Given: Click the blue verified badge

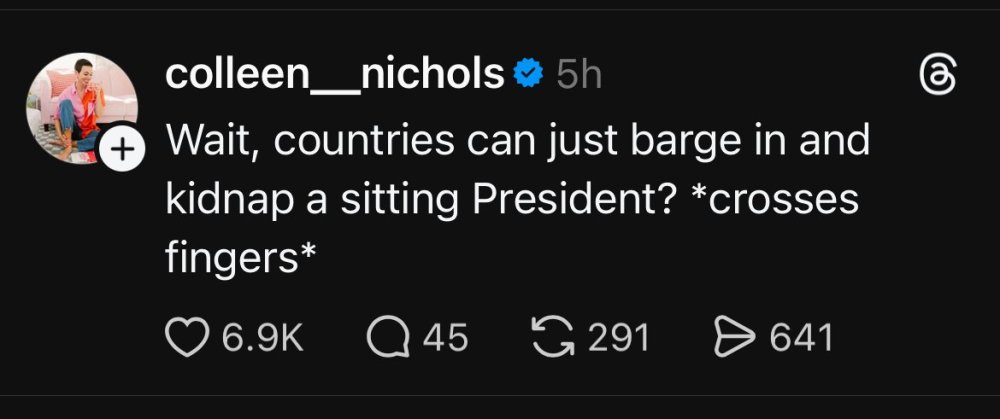Looking at the screenshot, I should point(527,73).
